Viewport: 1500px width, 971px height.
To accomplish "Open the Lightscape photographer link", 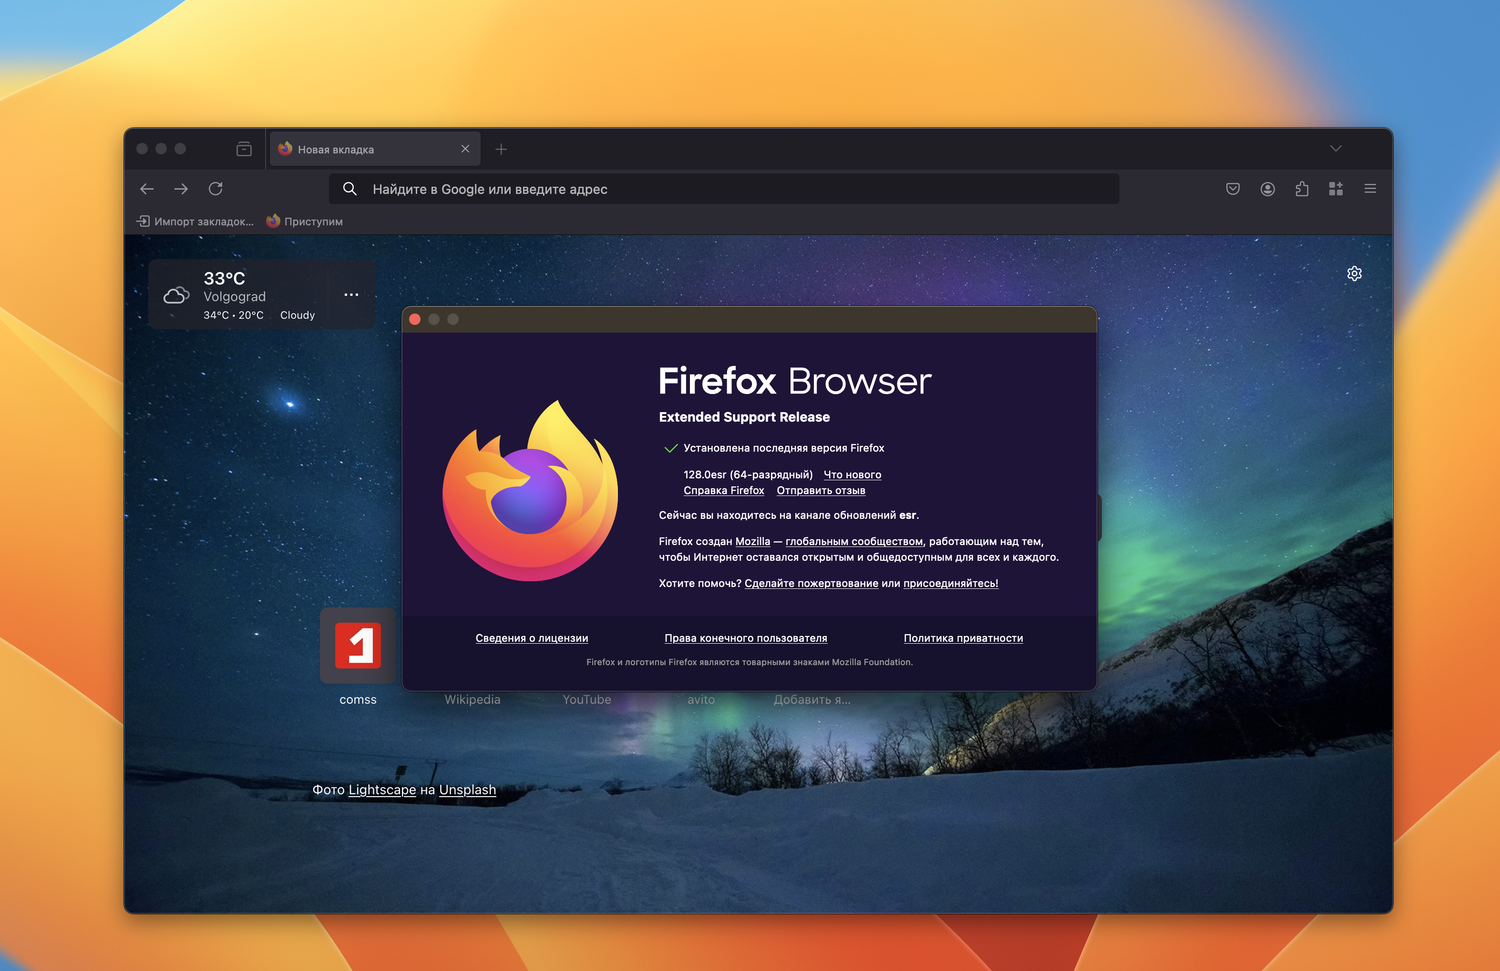I will coord(382,790).
